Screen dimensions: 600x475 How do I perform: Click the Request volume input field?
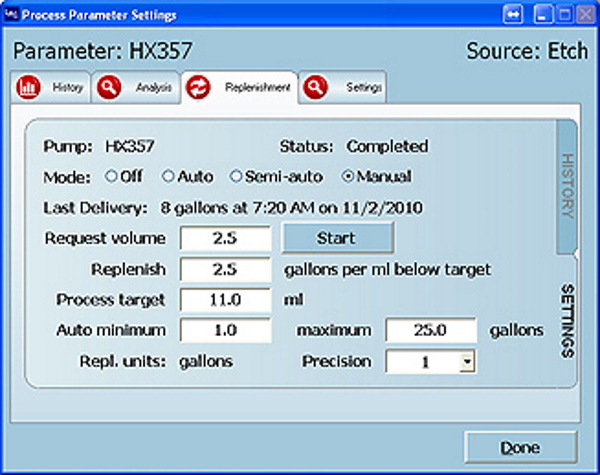coord(226,238)
